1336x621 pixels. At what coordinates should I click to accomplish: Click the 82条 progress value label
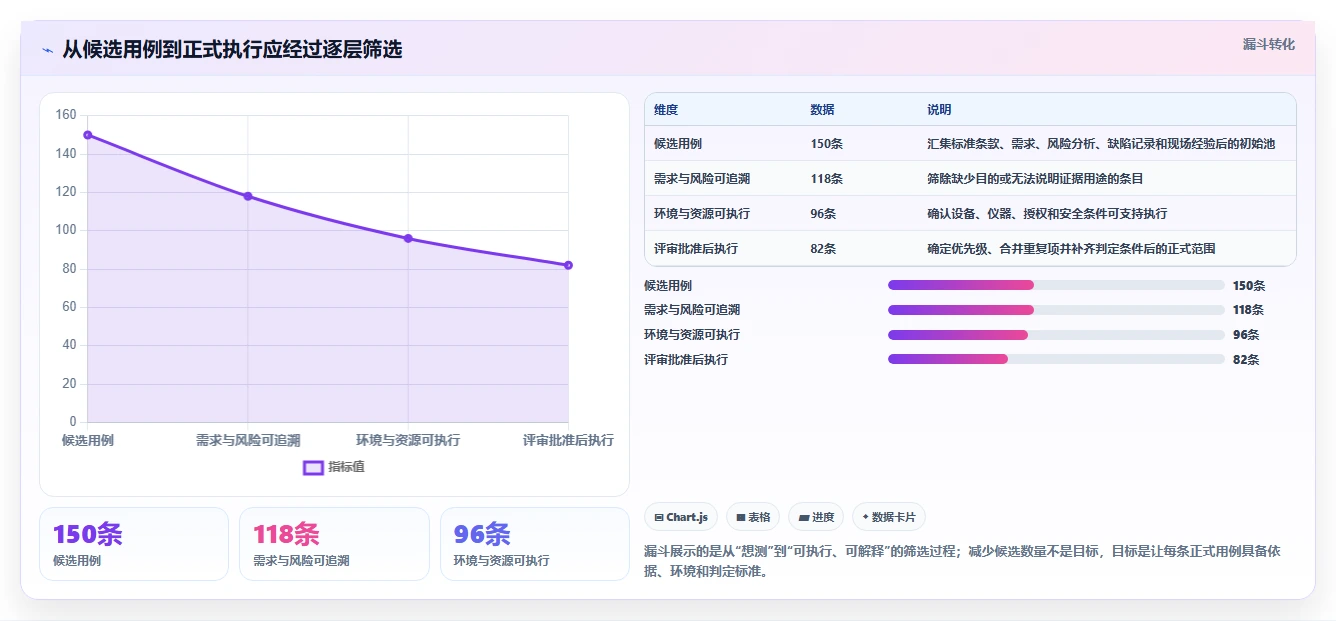(x=1246, y=359)
